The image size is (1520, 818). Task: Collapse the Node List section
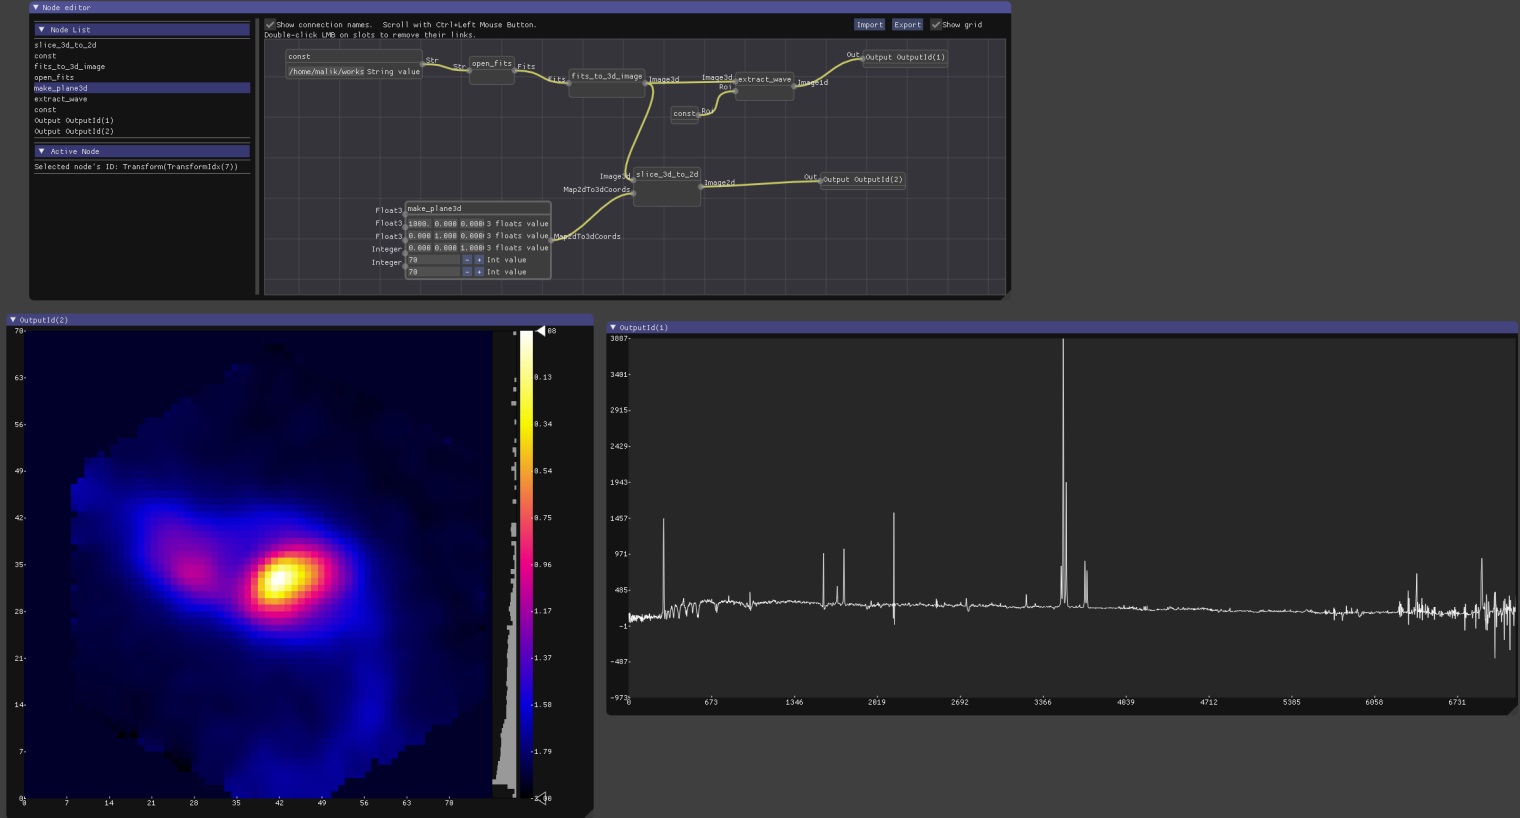click(x=41, y=30)
